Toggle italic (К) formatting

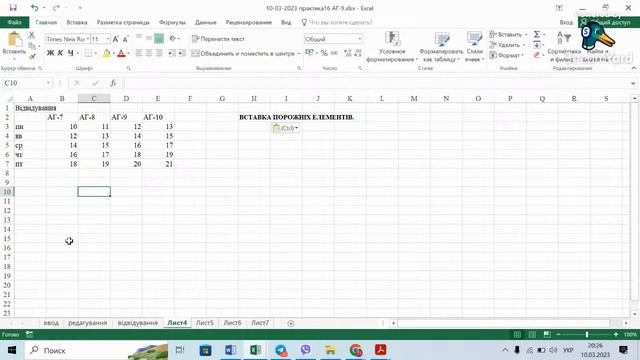60,53
